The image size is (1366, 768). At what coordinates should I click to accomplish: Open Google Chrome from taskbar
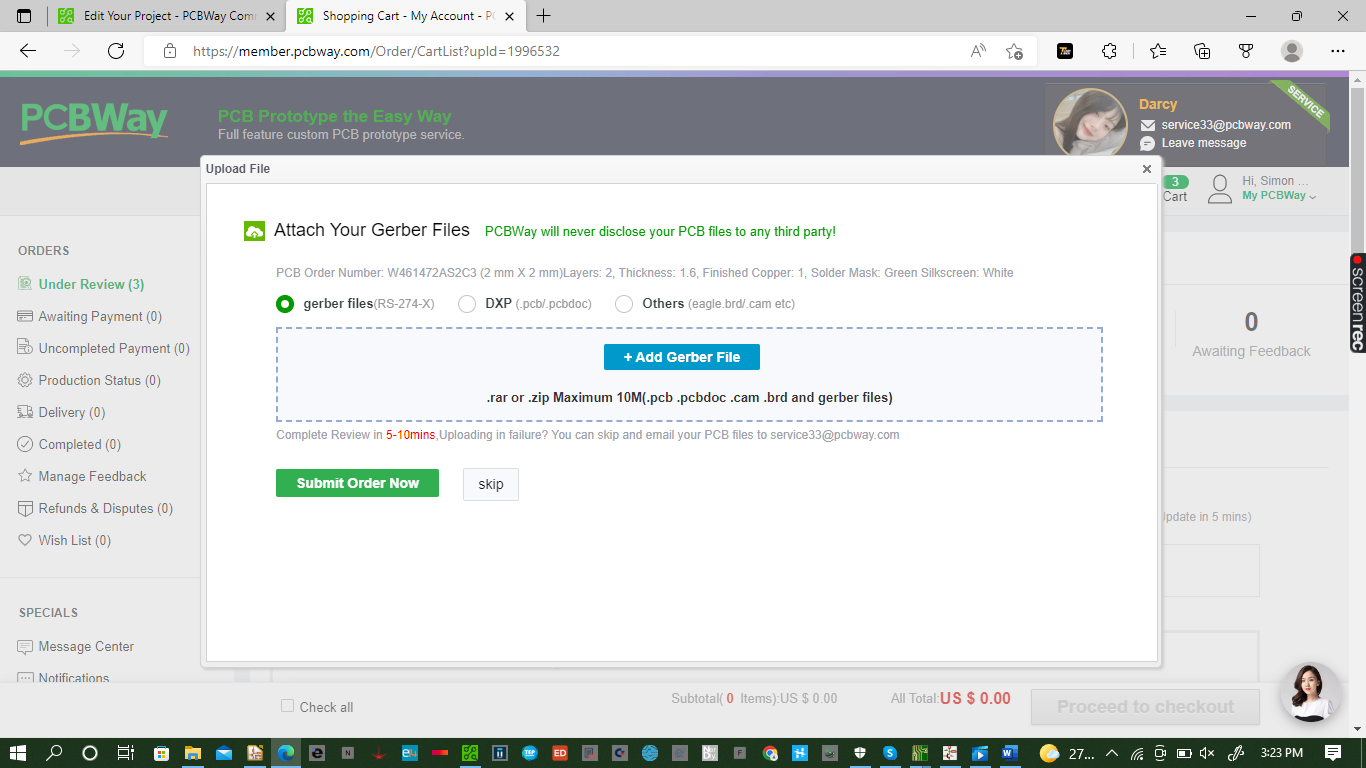(770, 752)
